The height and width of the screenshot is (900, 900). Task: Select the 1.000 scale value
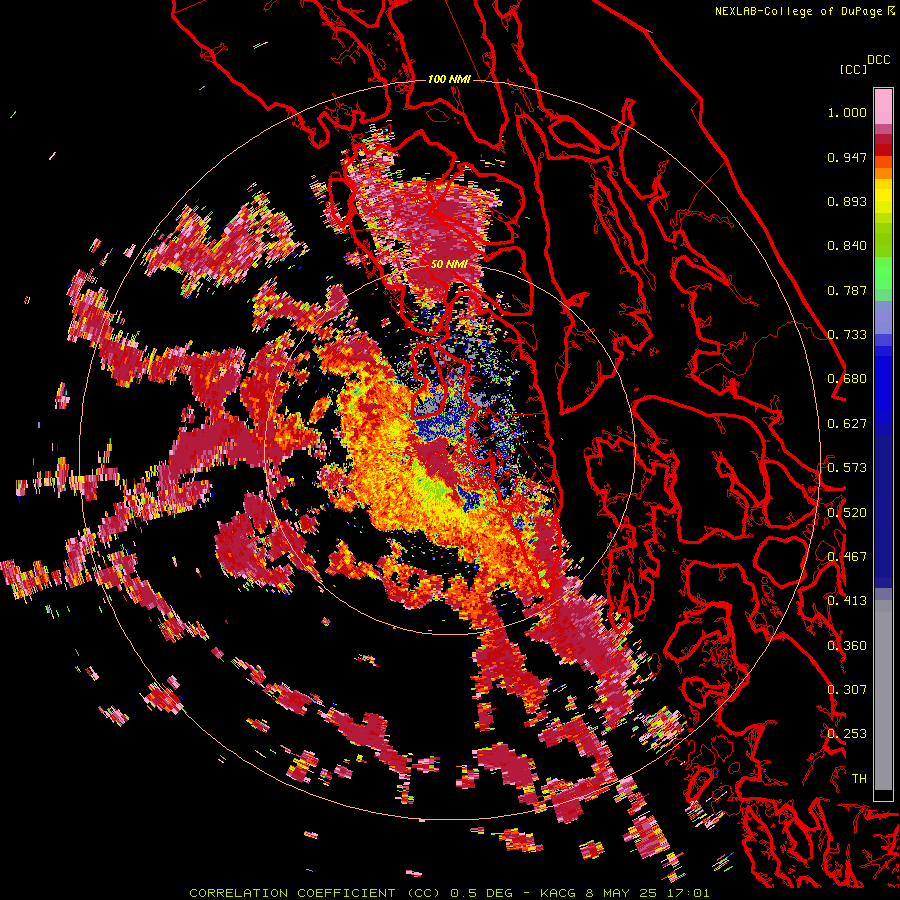tap(847, 112)
